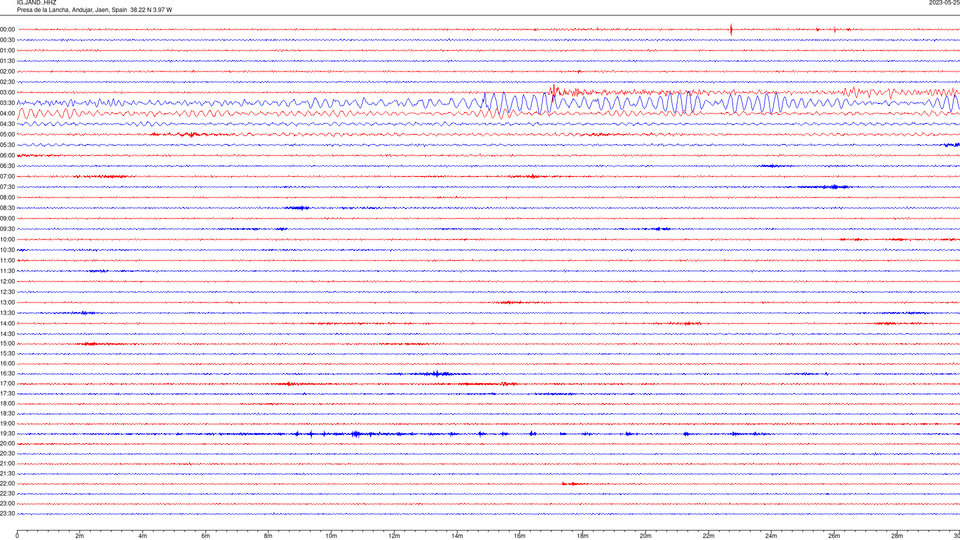Screen dimensions: 960x540
Task: Click the 06:00 row label
Action: coord(7,156)
